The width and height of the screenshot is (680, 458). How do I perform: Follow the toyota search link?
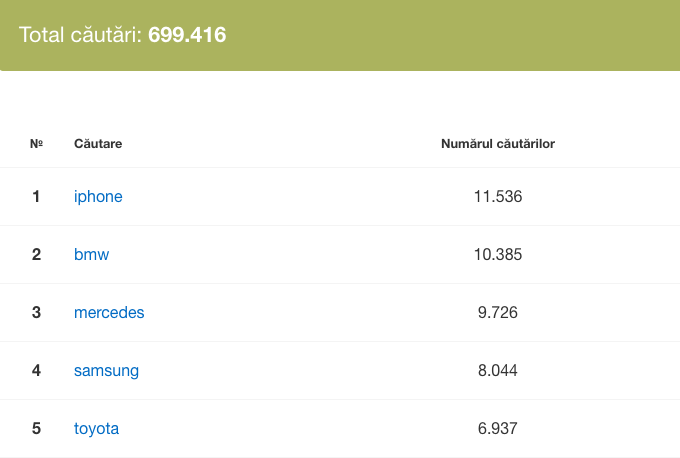(x=96, y=428)
